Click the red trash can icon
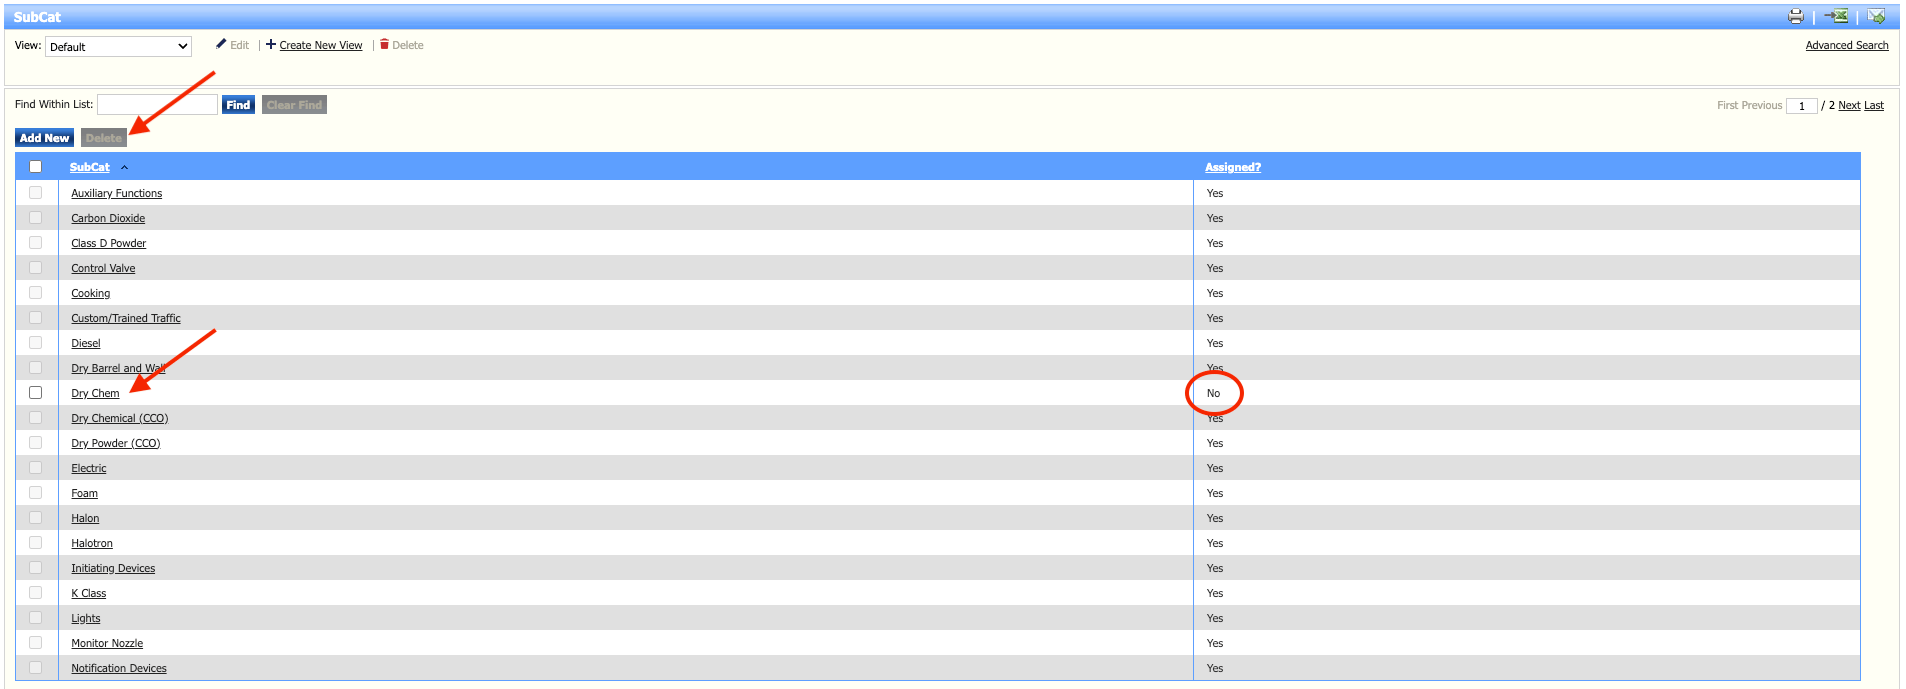The image size is (1906, 689). 384,44
